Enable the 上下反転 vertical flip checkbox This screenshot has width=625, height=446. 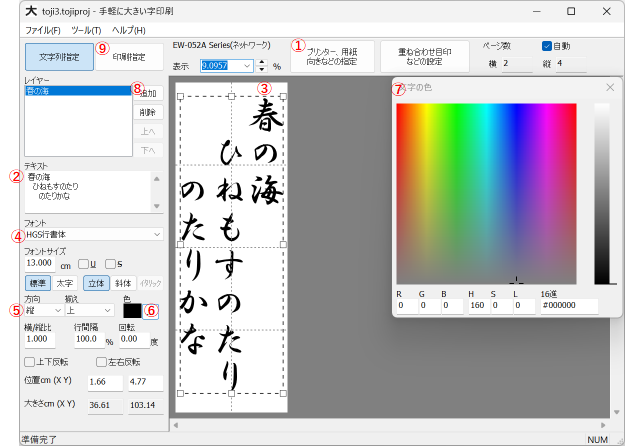point(29,361)
